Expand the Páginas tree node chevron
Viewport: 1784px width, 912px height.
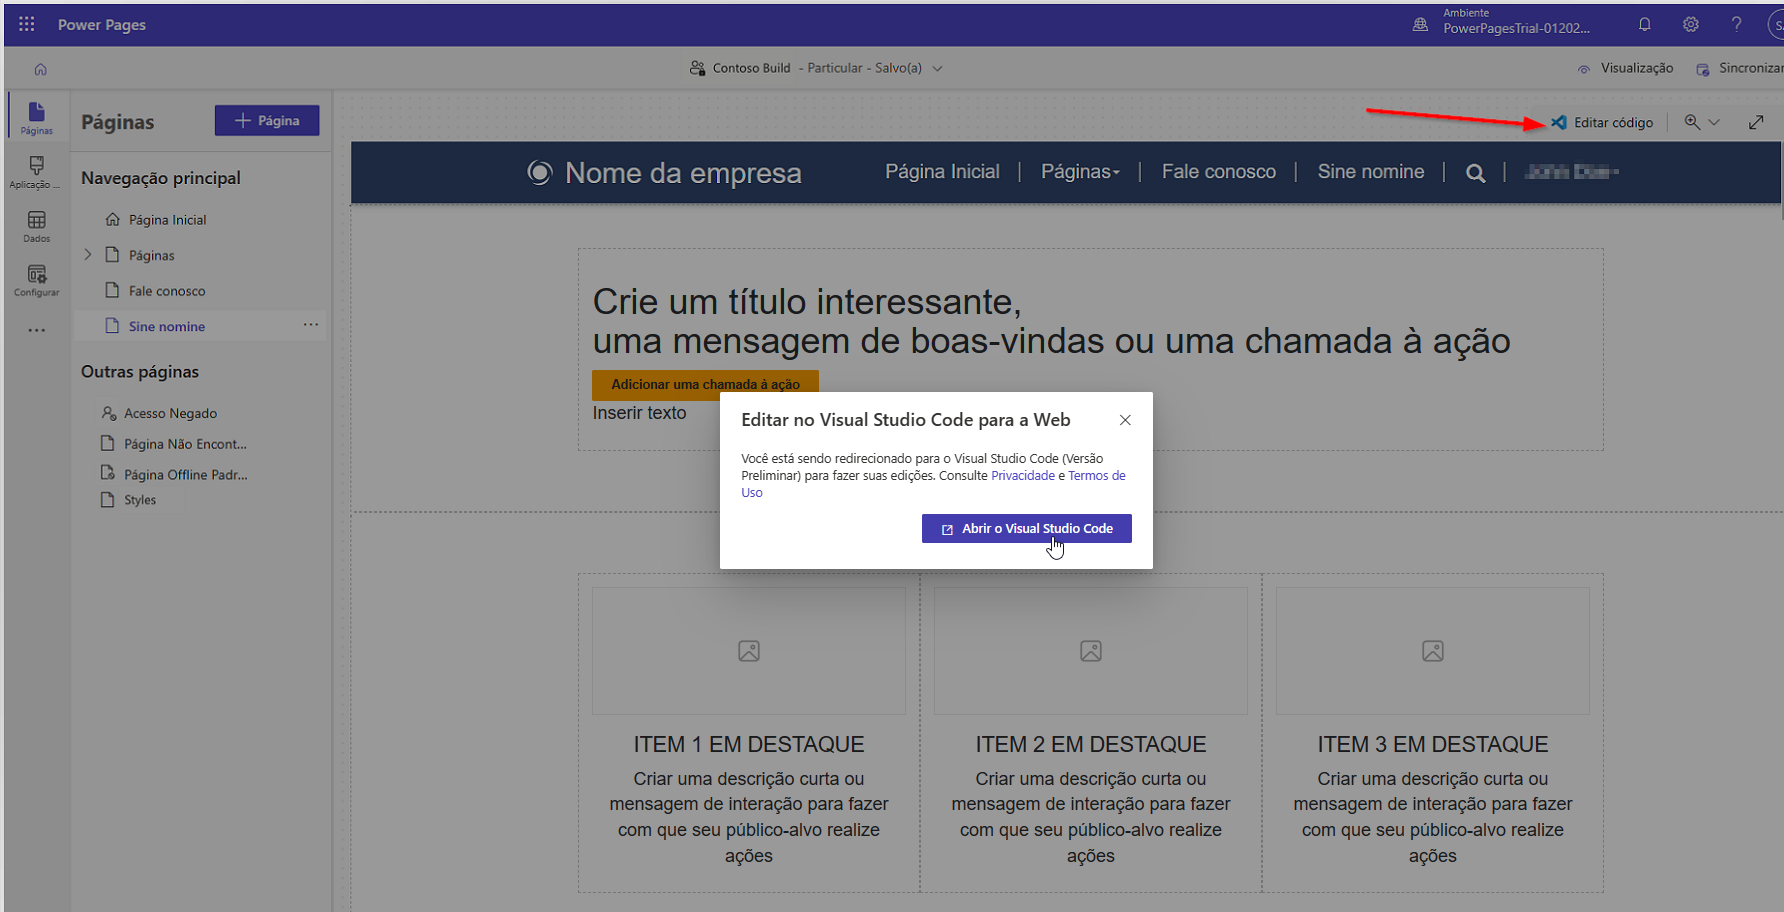88,255
